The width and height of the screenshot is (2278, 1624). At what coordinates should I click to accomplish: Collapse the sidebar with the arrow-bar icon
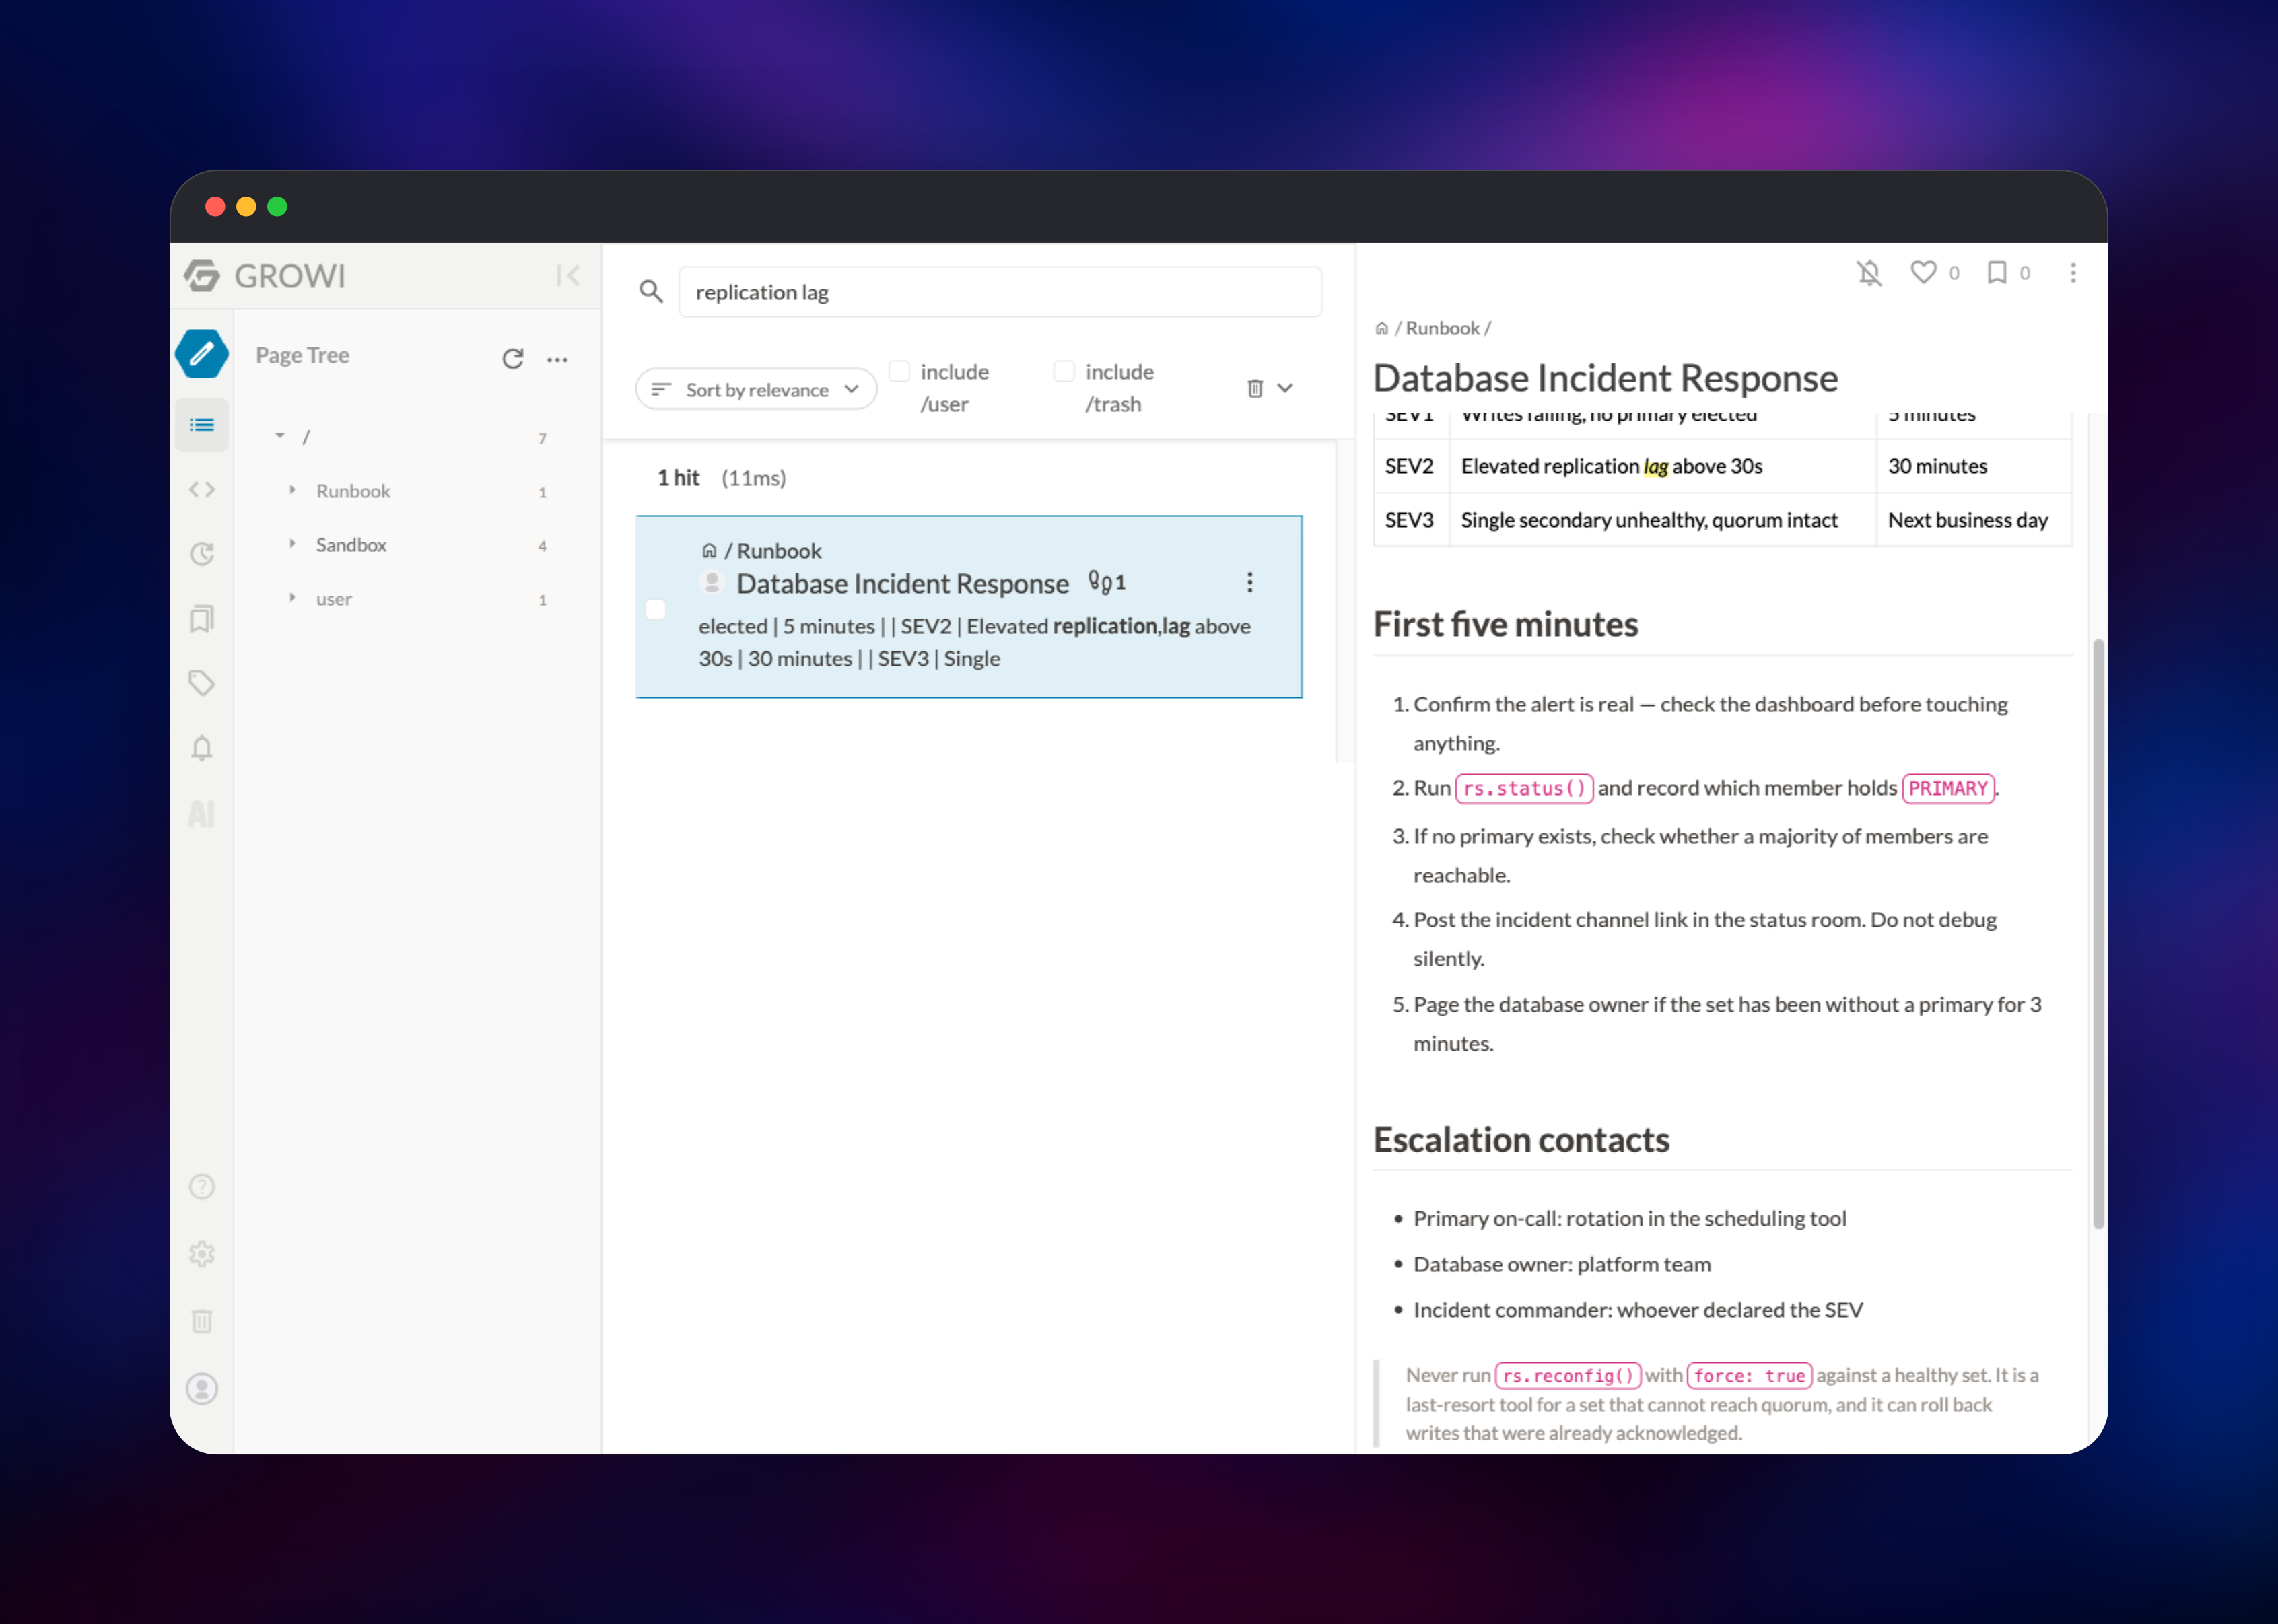[567, 275]
